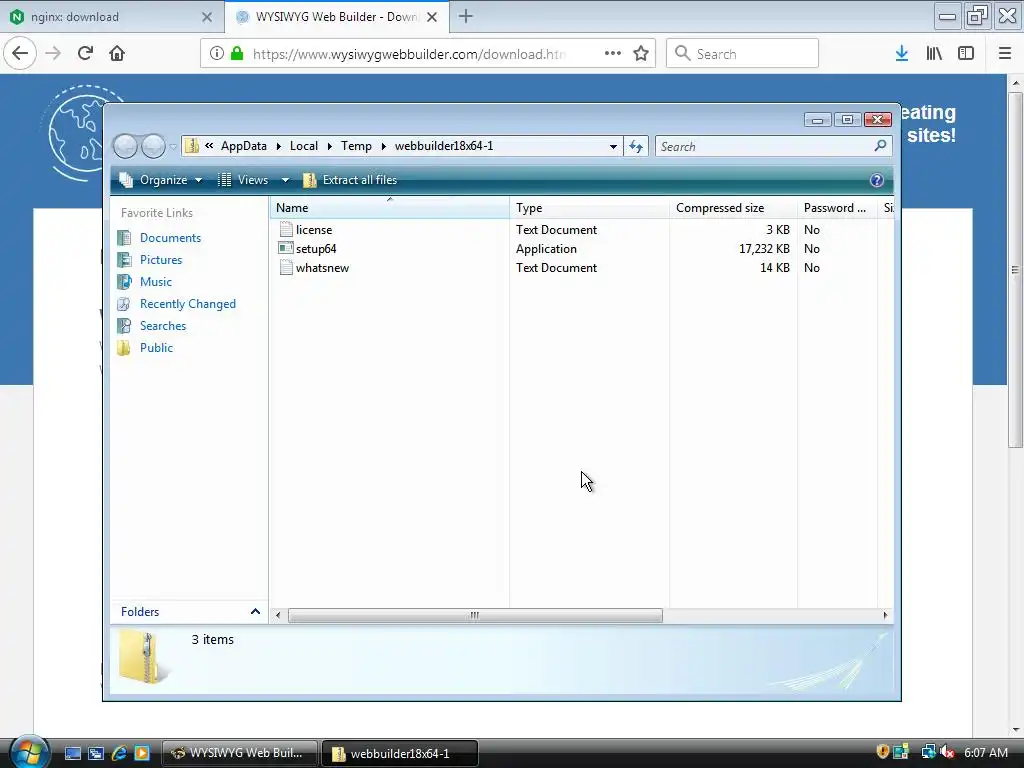Viewport: 1024px width, 768px height.
Task: Open Music favorite link
Action: [155, 281]
